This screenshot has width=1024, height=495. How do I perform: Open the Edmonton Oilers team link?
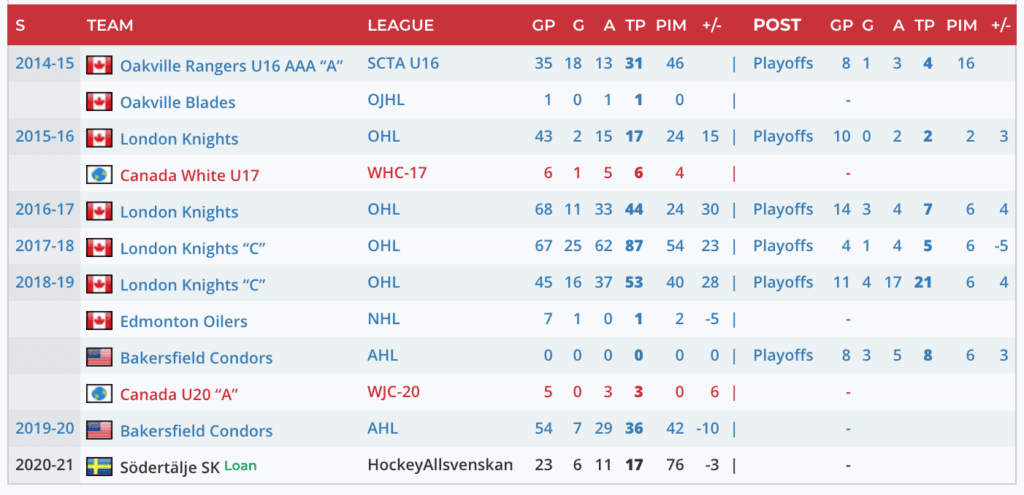coord(183,321)
